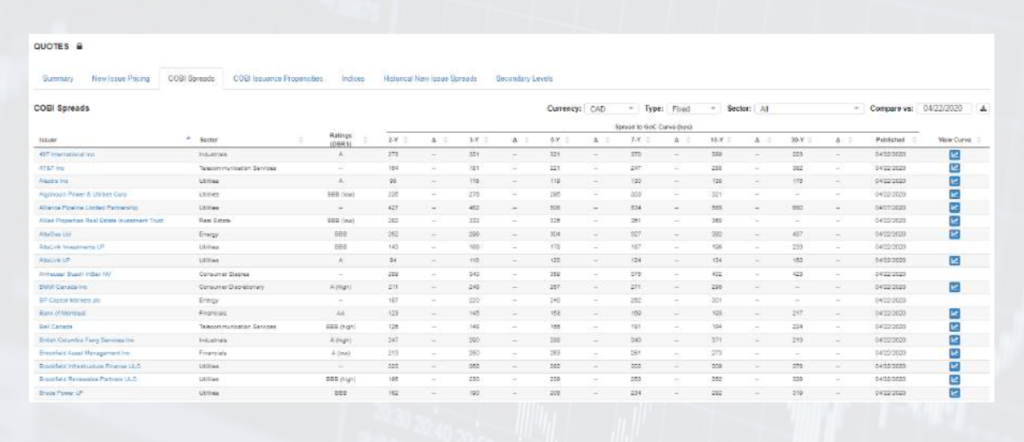View the BMW Canada Inc curve chart

[954, 287]
